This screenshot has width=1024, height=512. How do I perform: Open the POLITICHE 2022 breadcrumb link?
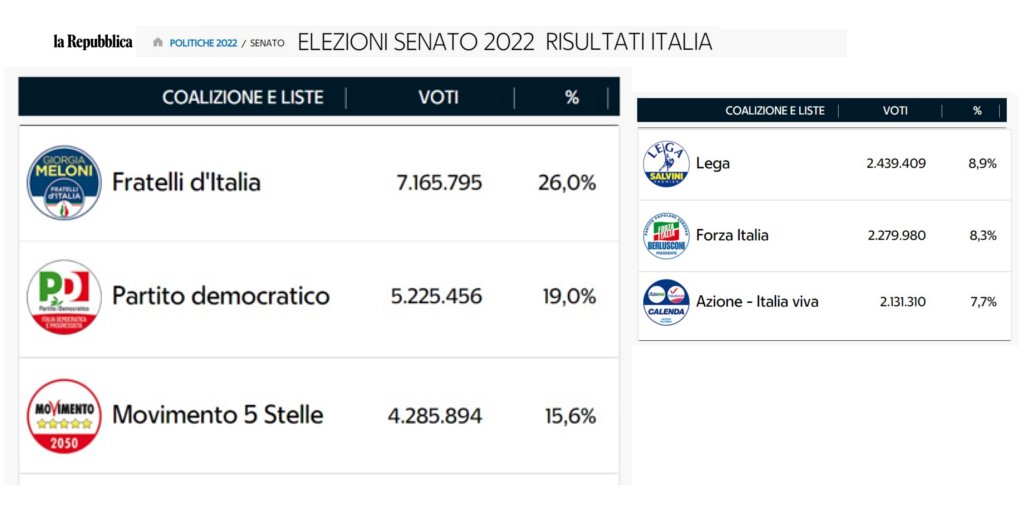203,43
